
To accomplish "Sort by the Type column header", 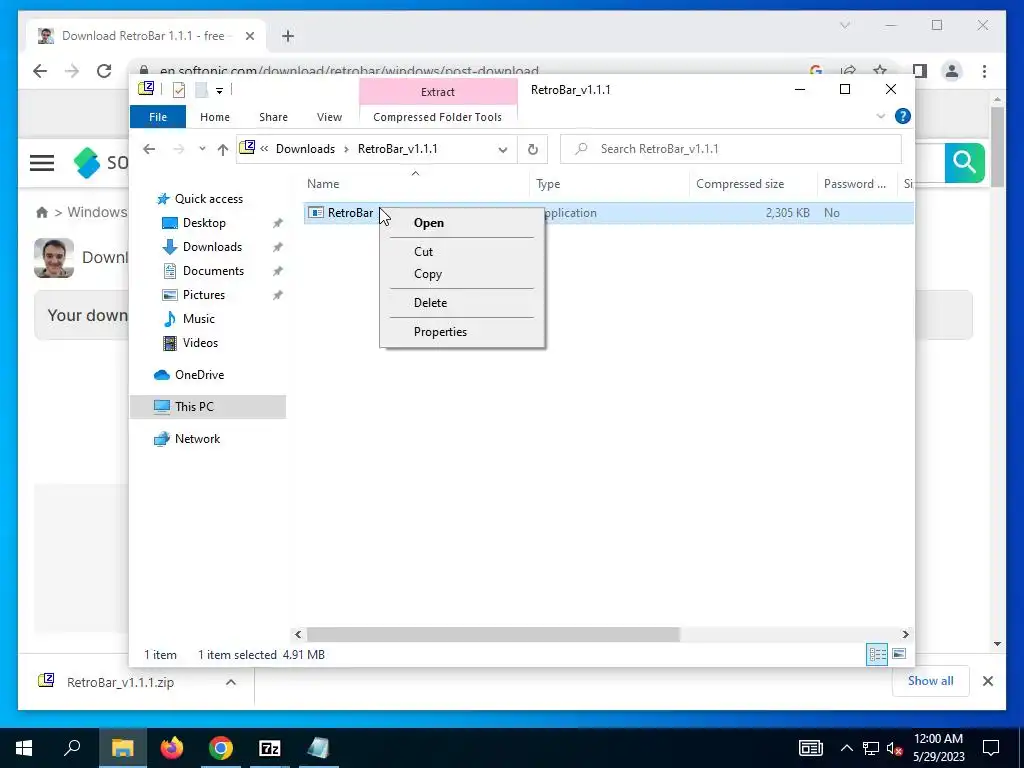I will coord(609,184).
